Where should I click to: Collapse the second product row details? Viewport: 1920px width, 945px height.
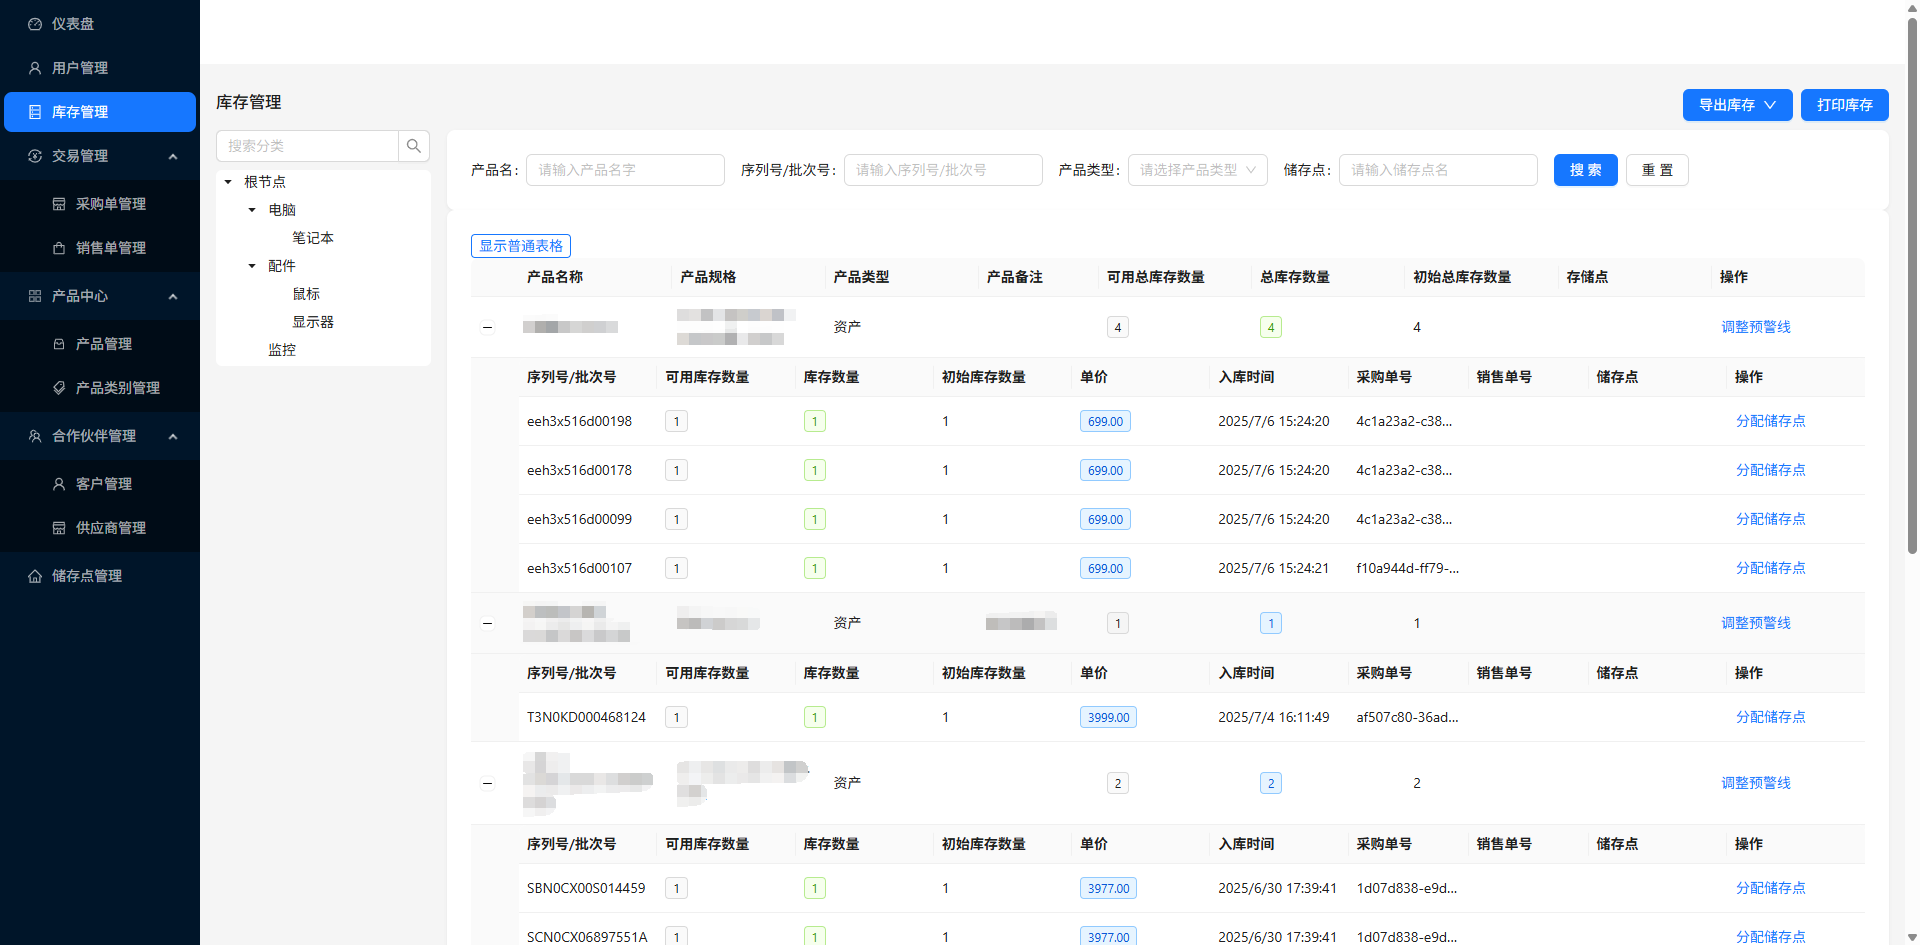tap(487, 623)
